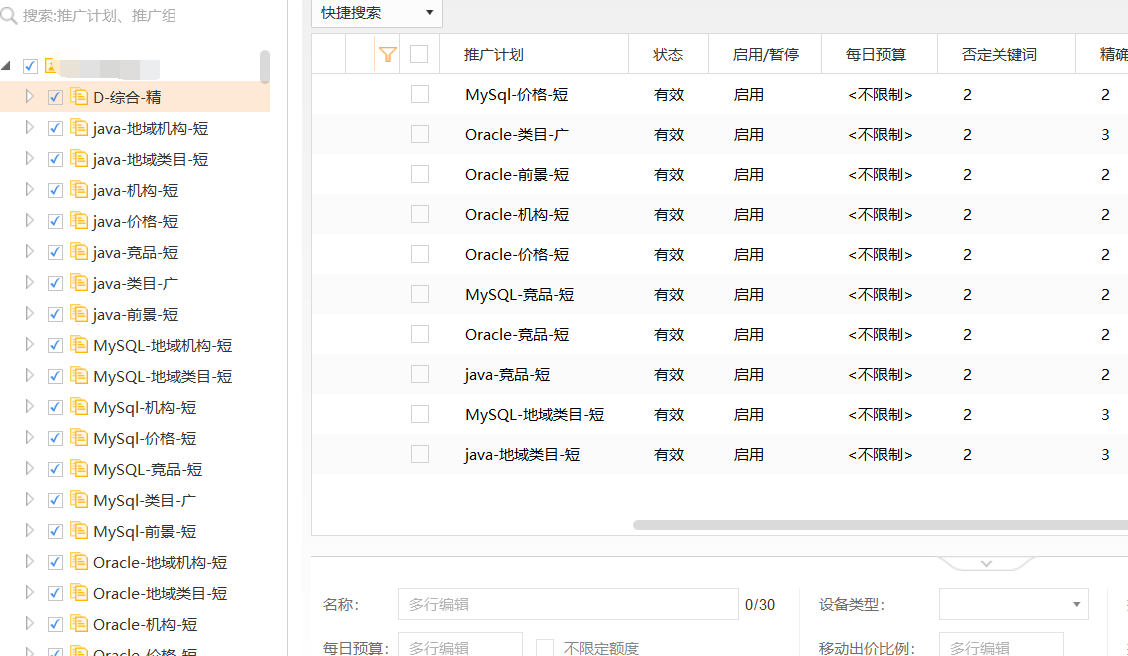This screenshot has width=1128, height=656.
Task: Click the Oracle-地域类目-短 plan icon
Action: click(x=79, y=592)
